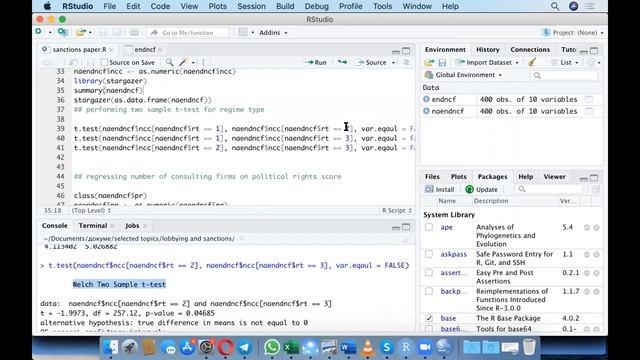Screen dimensions: 640x360
Task: Switch to the History tab
Action: click(487, 49)
